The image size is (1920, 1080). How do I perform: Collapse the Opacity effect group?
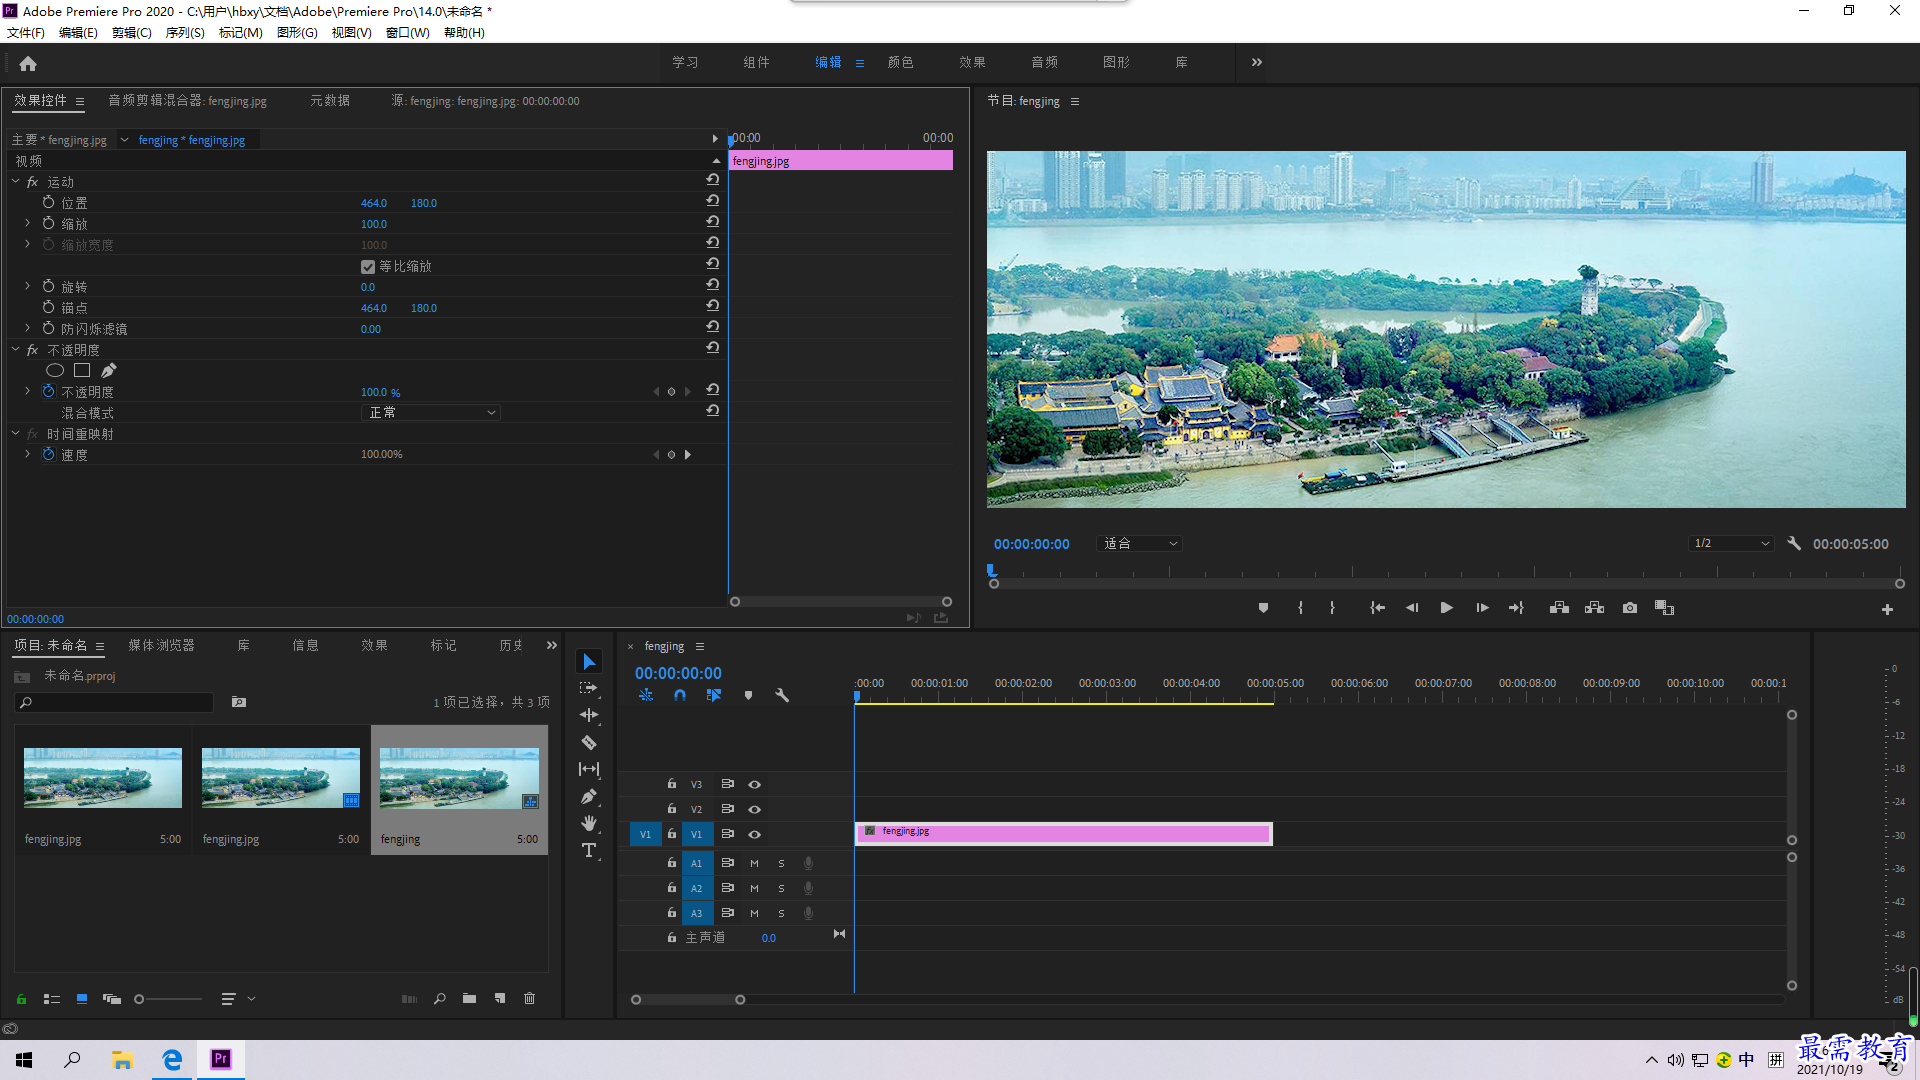click(x=16, y=350)
